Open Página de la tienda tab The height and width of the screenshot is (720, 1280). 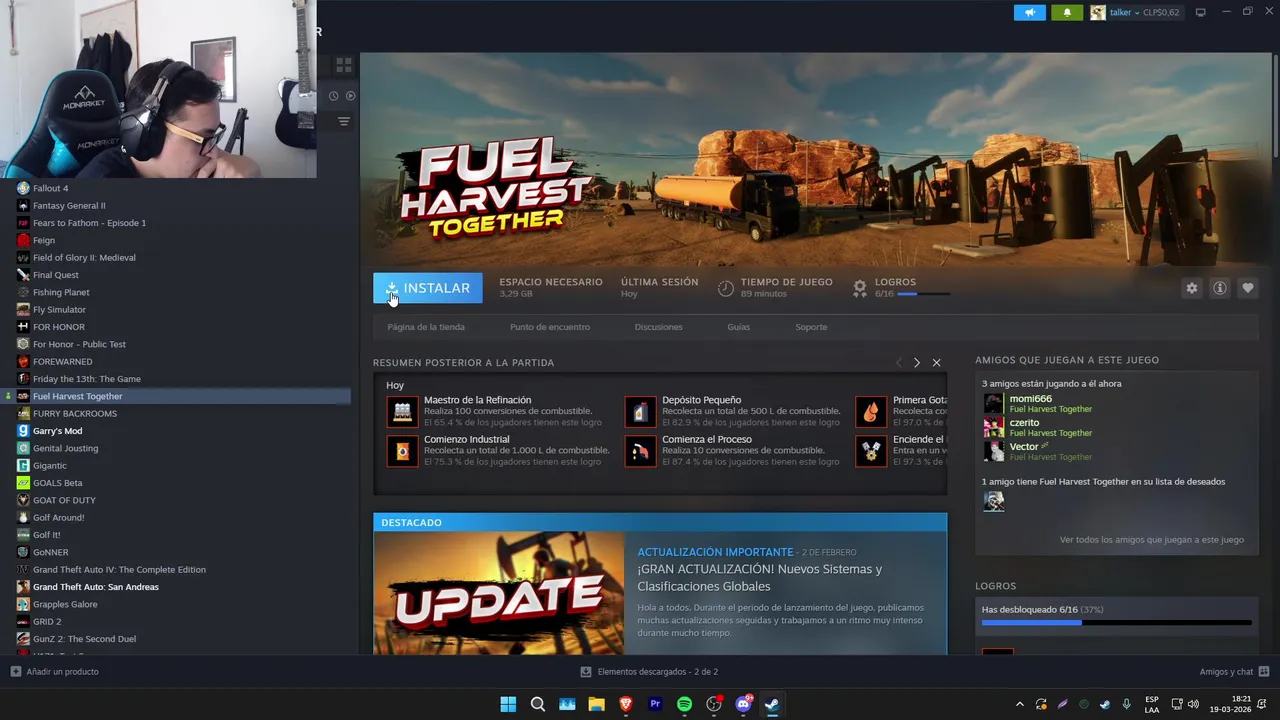point(426,327)
